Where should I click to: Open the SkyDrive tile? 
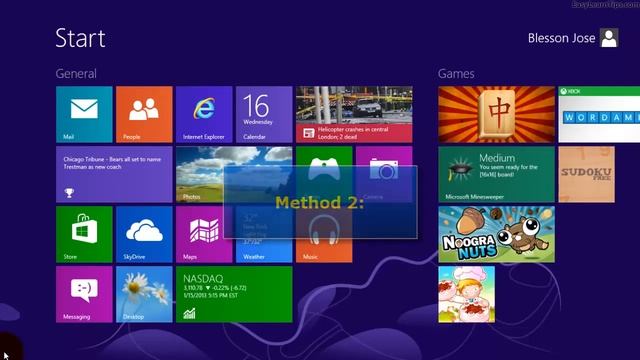click(144, 234)
